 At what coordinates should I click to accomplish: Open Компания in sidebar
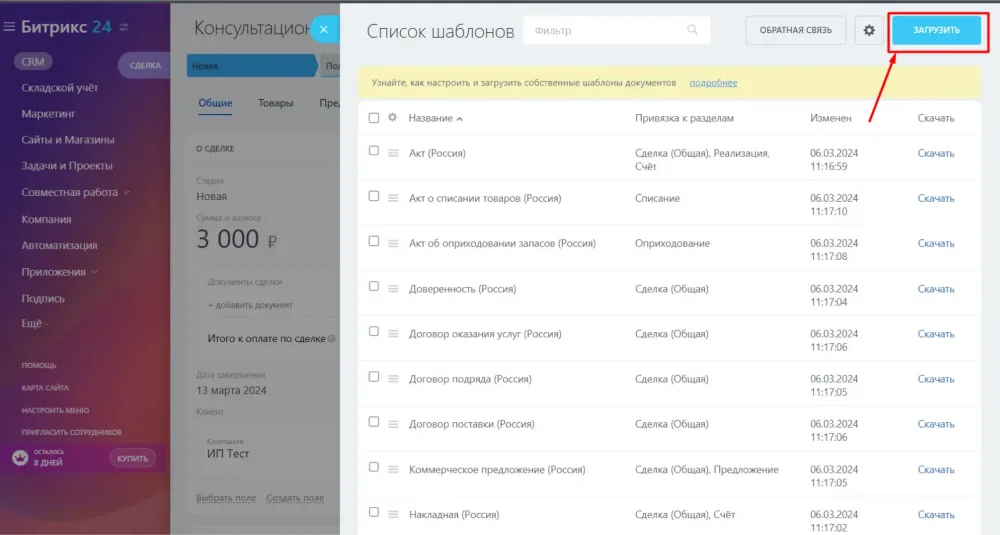[x=46, y=219]
